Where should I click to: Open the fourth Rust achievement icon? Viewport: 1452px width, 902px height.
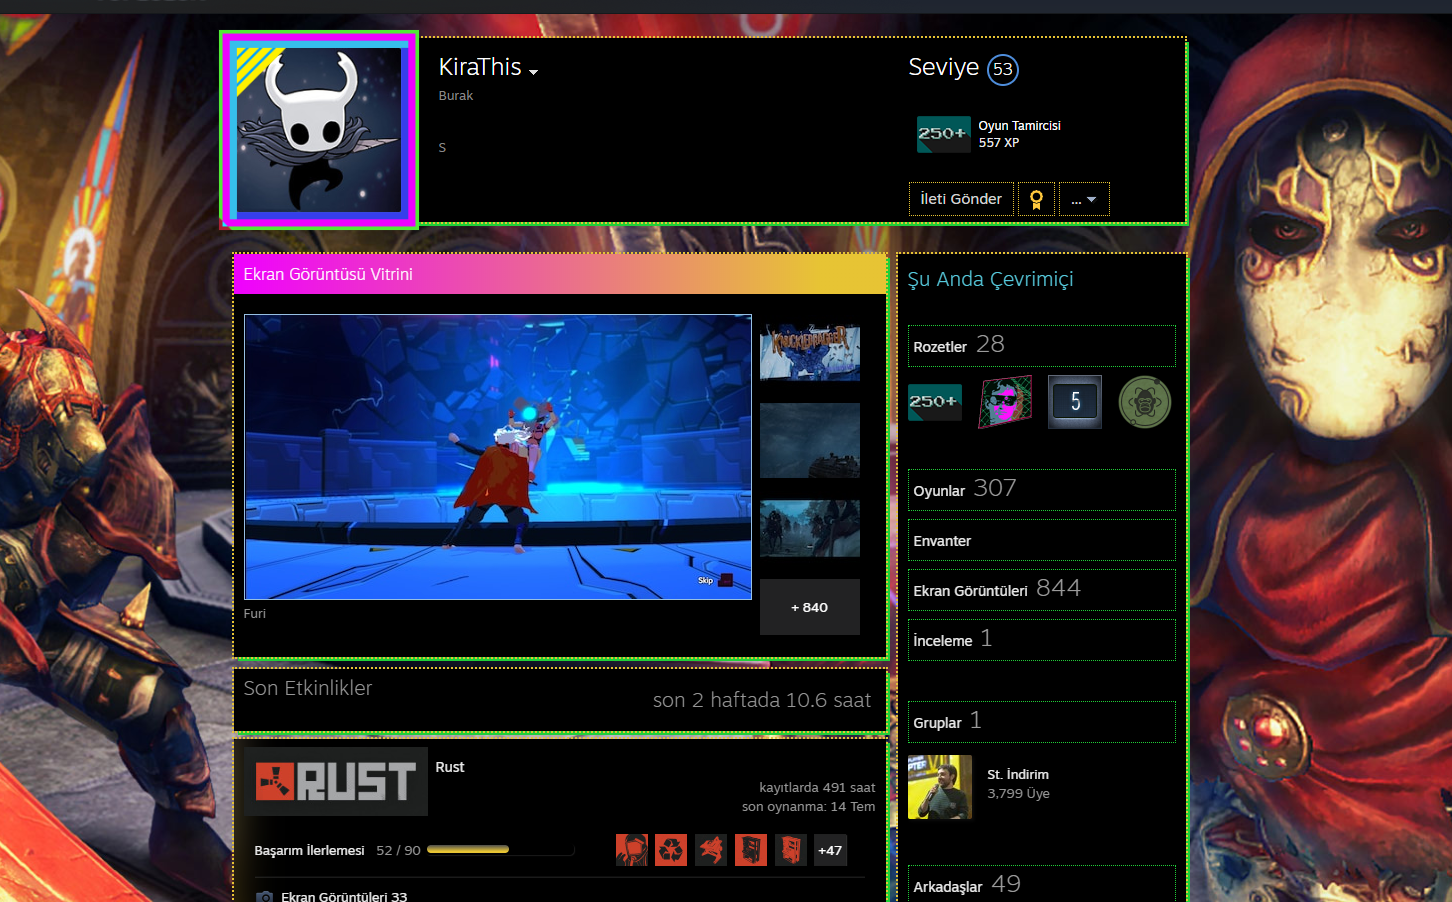[x=751, y=850]
